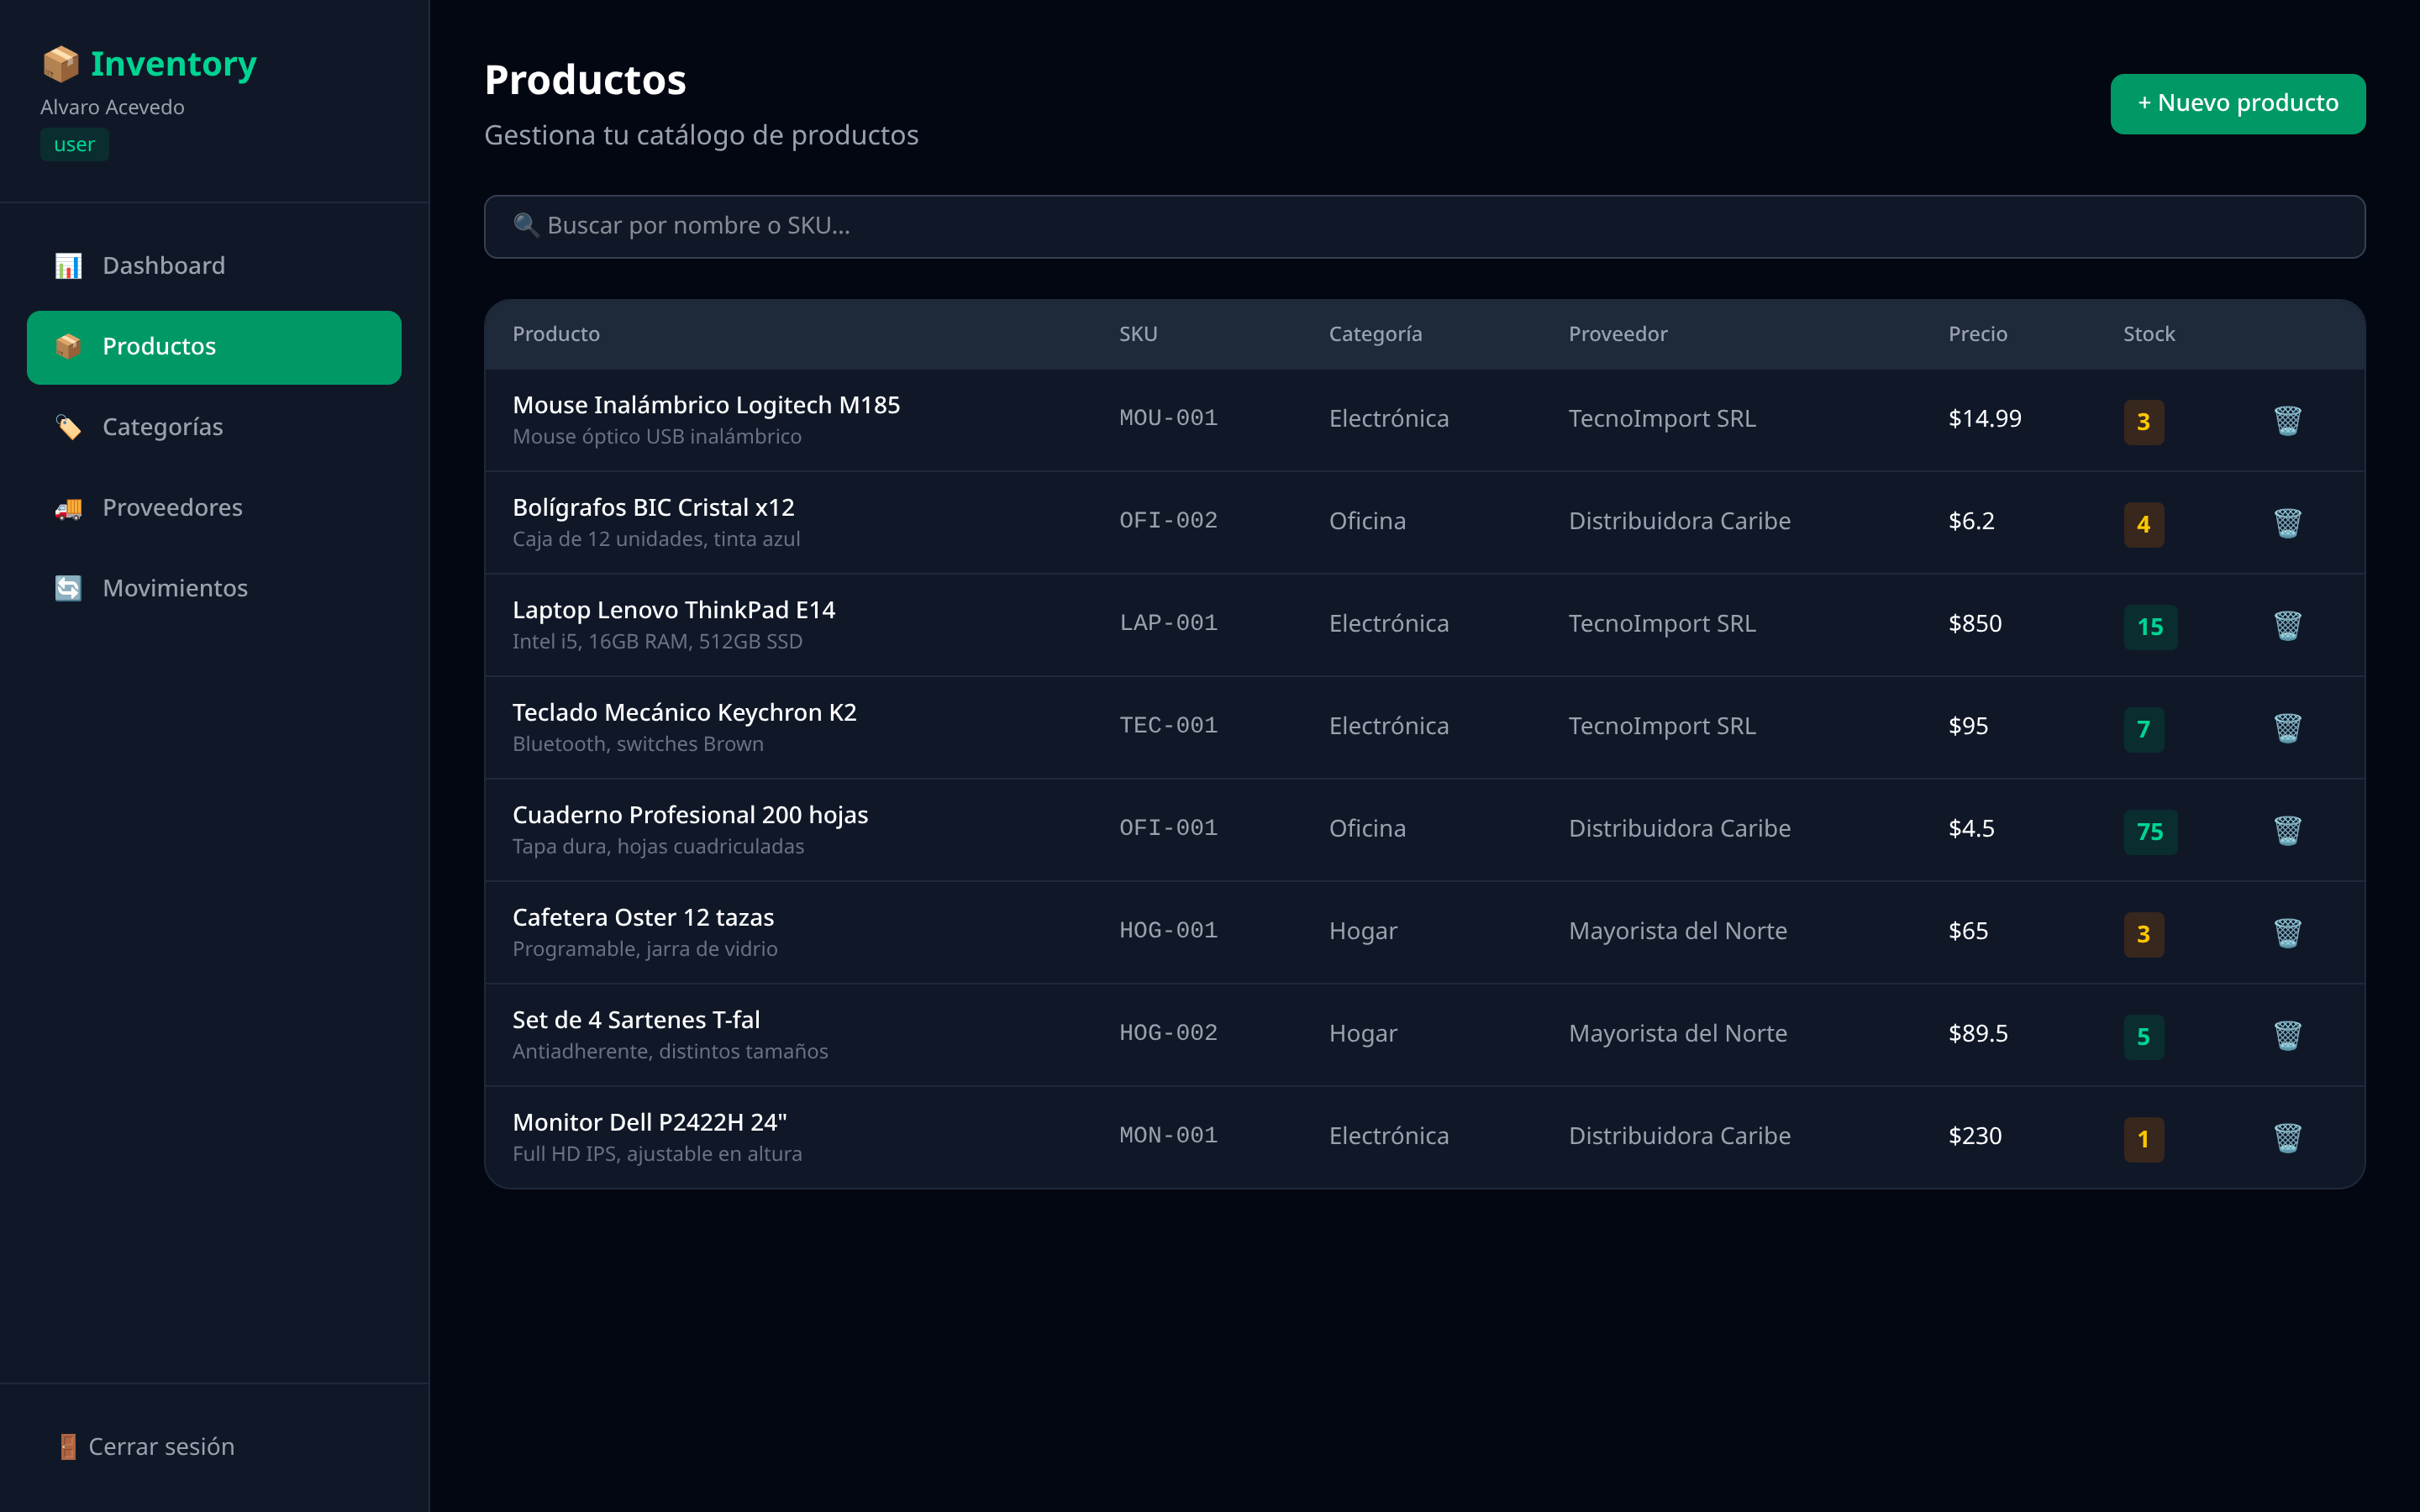2420x1512 pixels.
Task: Select the Cuaderno Profesional 200 hojas name
Action: [690, 815]
